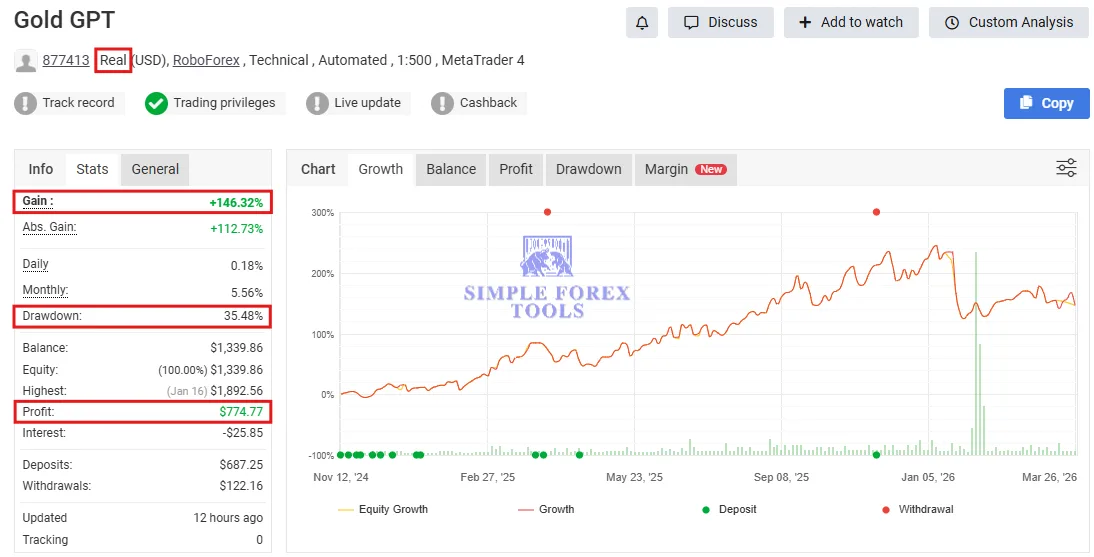Open Custom Analysis

(1009, 22)
